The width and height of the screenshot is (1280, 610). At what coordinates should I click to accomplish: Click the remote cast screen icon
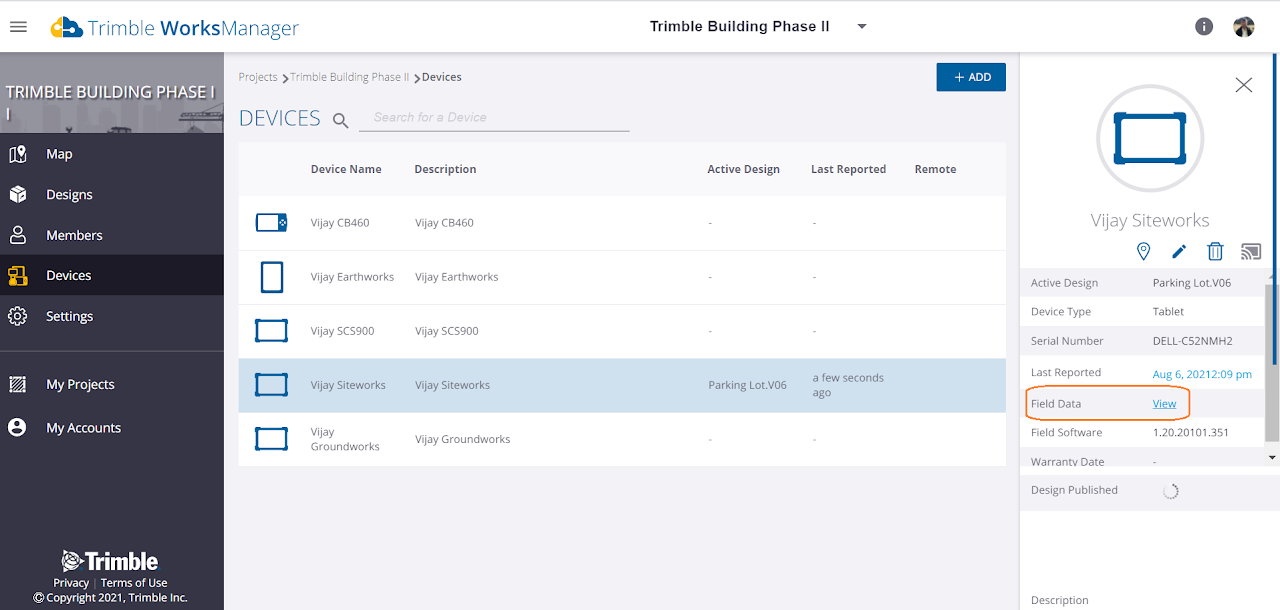click(x=1250, y=251)
